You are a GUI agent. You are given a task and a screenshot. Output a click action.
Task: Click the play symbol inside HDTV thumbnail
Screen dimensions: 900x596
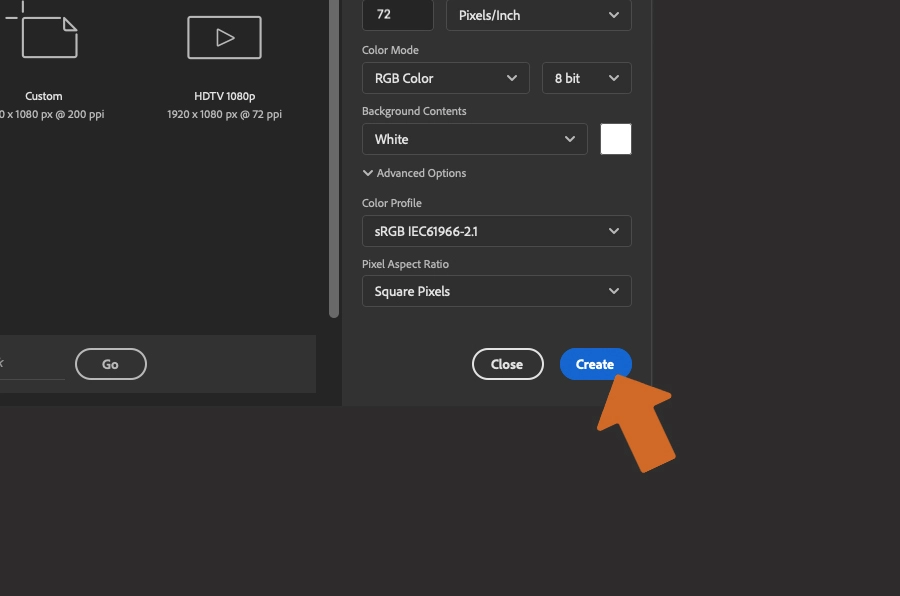coord(223,37)
